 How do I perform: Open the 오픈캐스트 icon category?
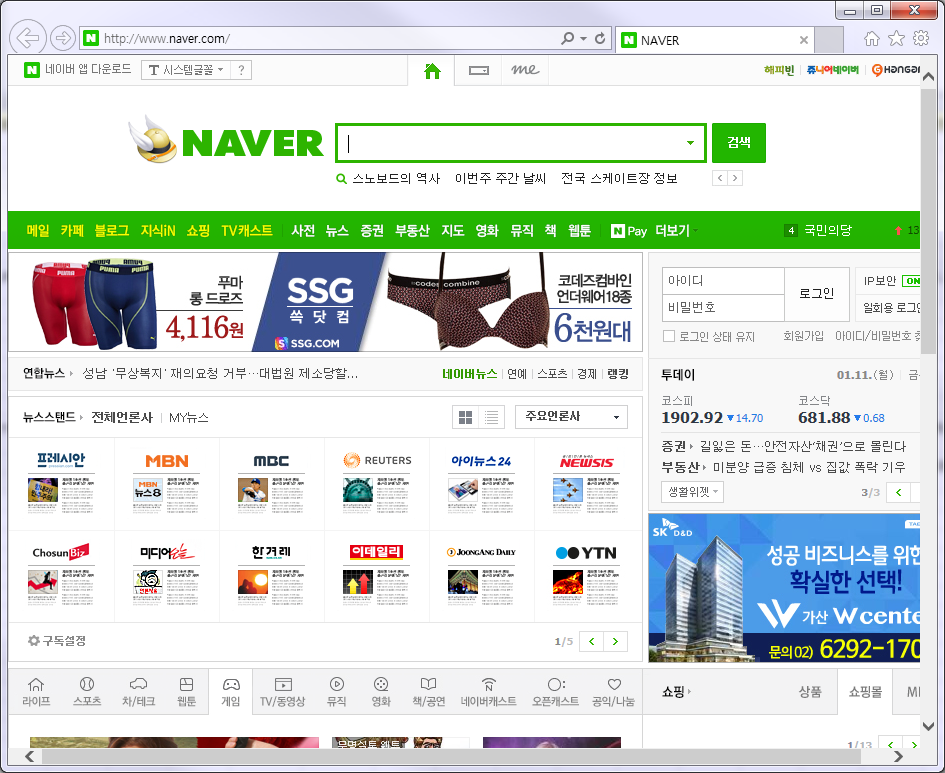pyautogui.click(x=555, y=692)
